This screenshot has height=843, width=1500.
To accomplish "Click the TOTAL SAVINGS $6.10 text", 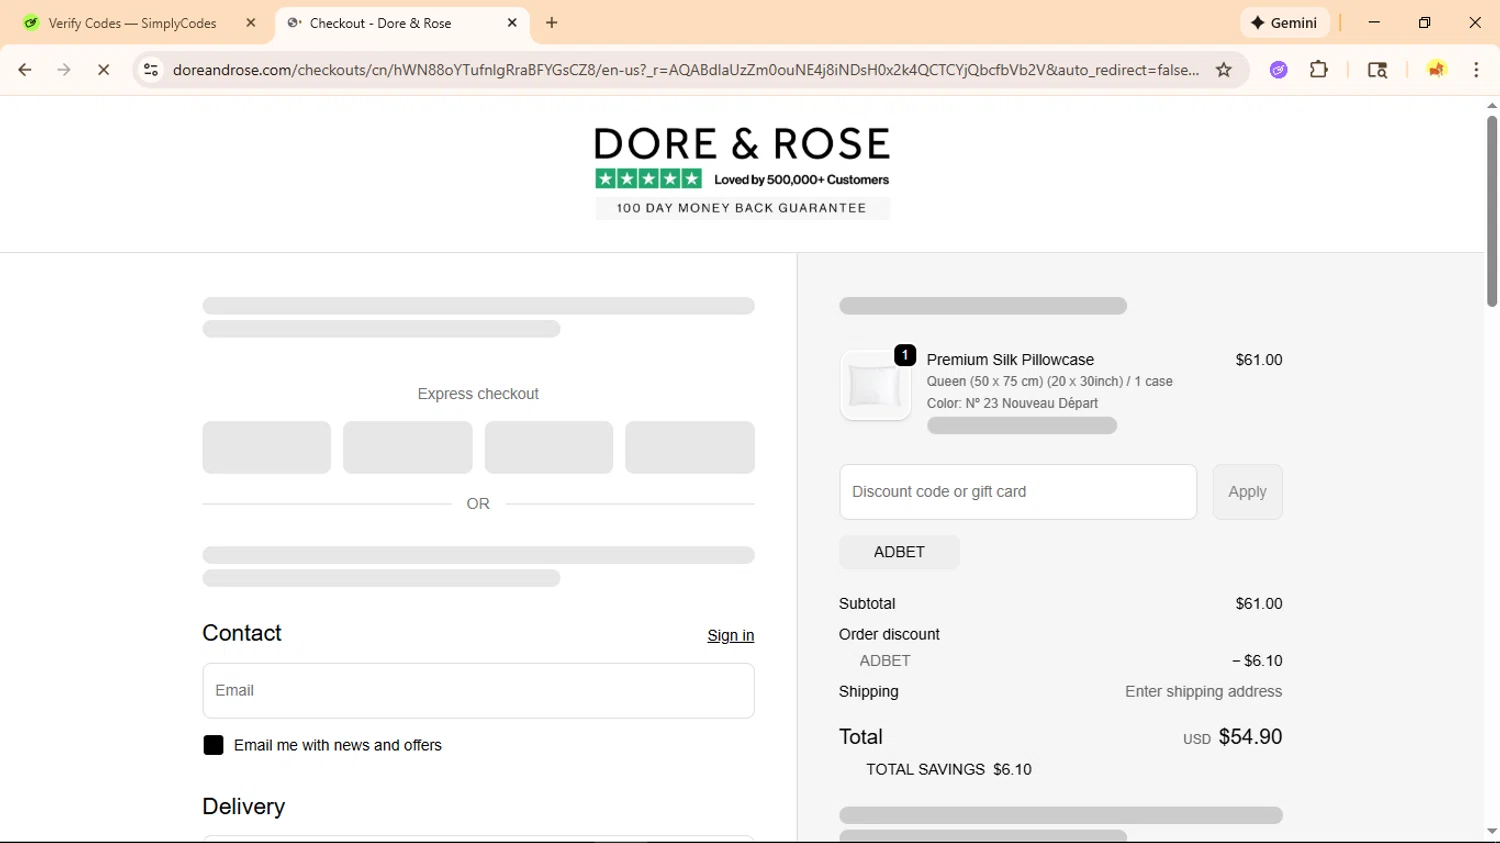I will click(x=949, y=770).
